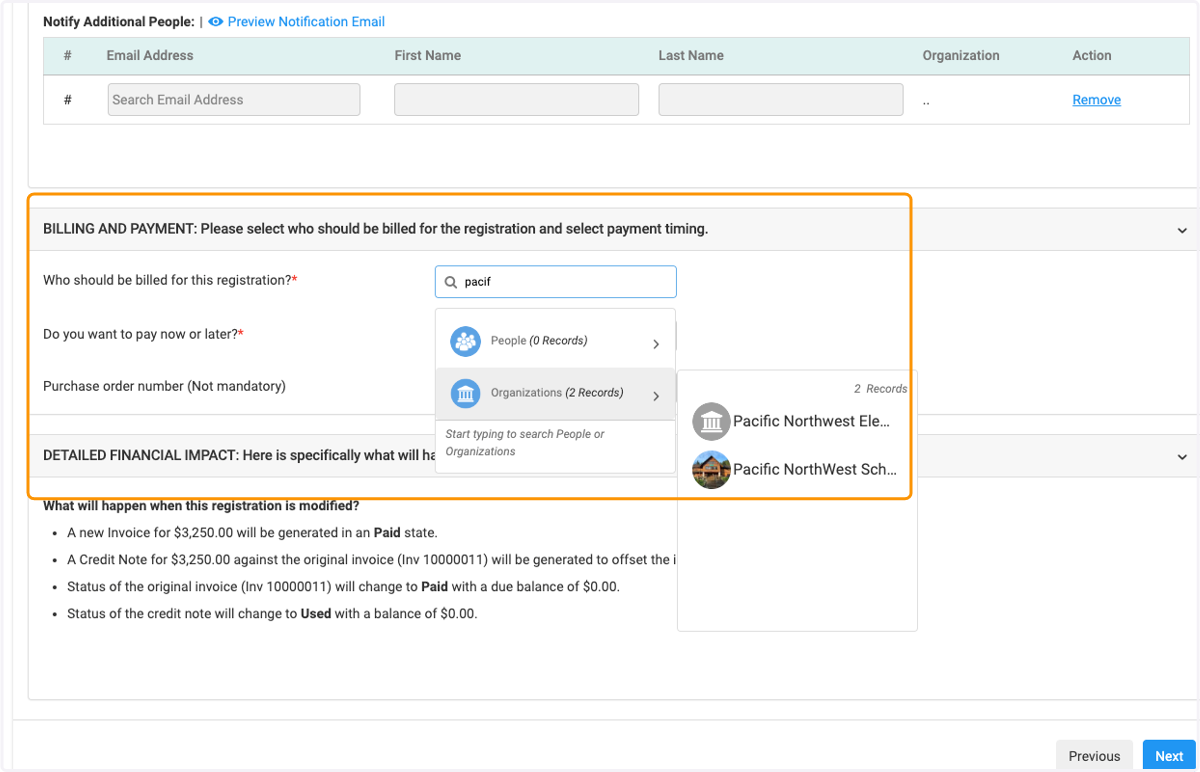Image resolution: width=1200 pixels, height=772 pixels.
Task: Remove the additional person row
Action: point(1096,100)
